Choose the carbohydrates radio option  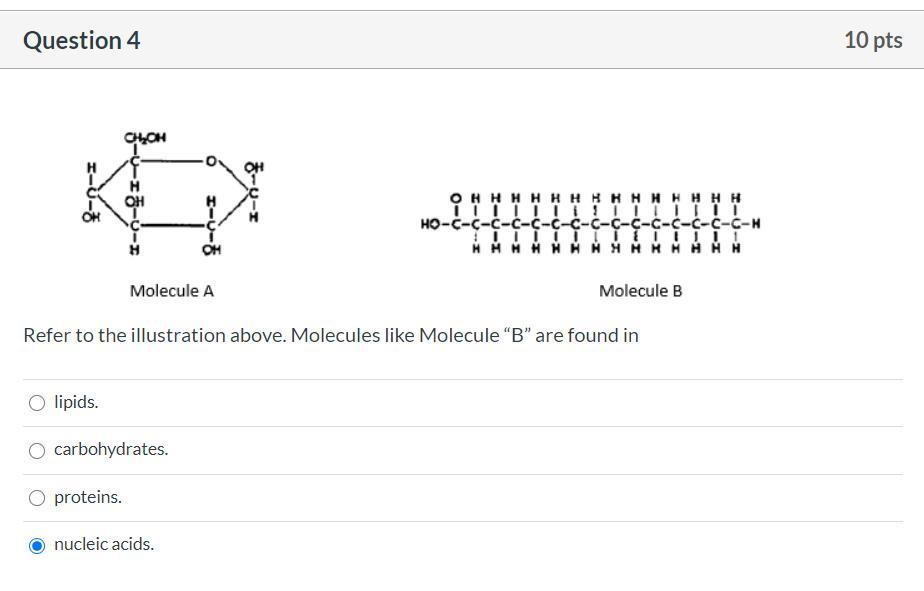pyautogui.click(x=37, y=450)
